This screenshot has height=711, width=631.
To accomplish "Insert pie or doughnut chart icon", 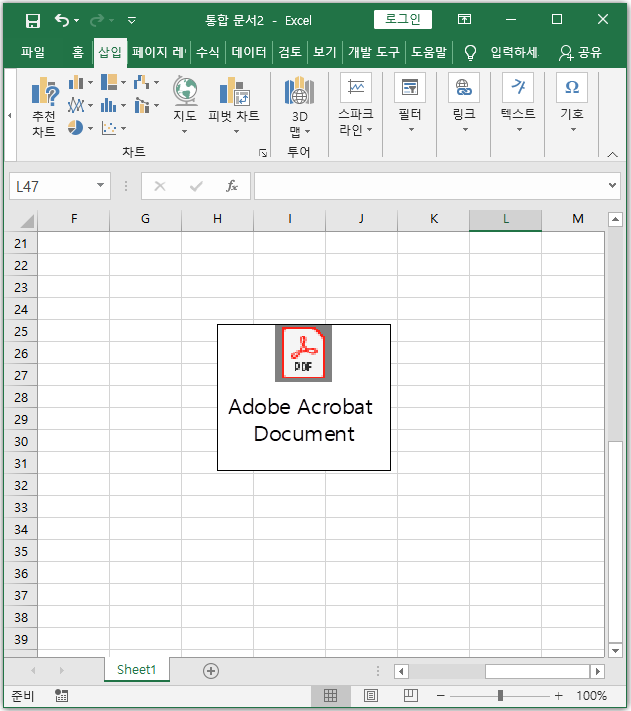I will pos(76,128).
